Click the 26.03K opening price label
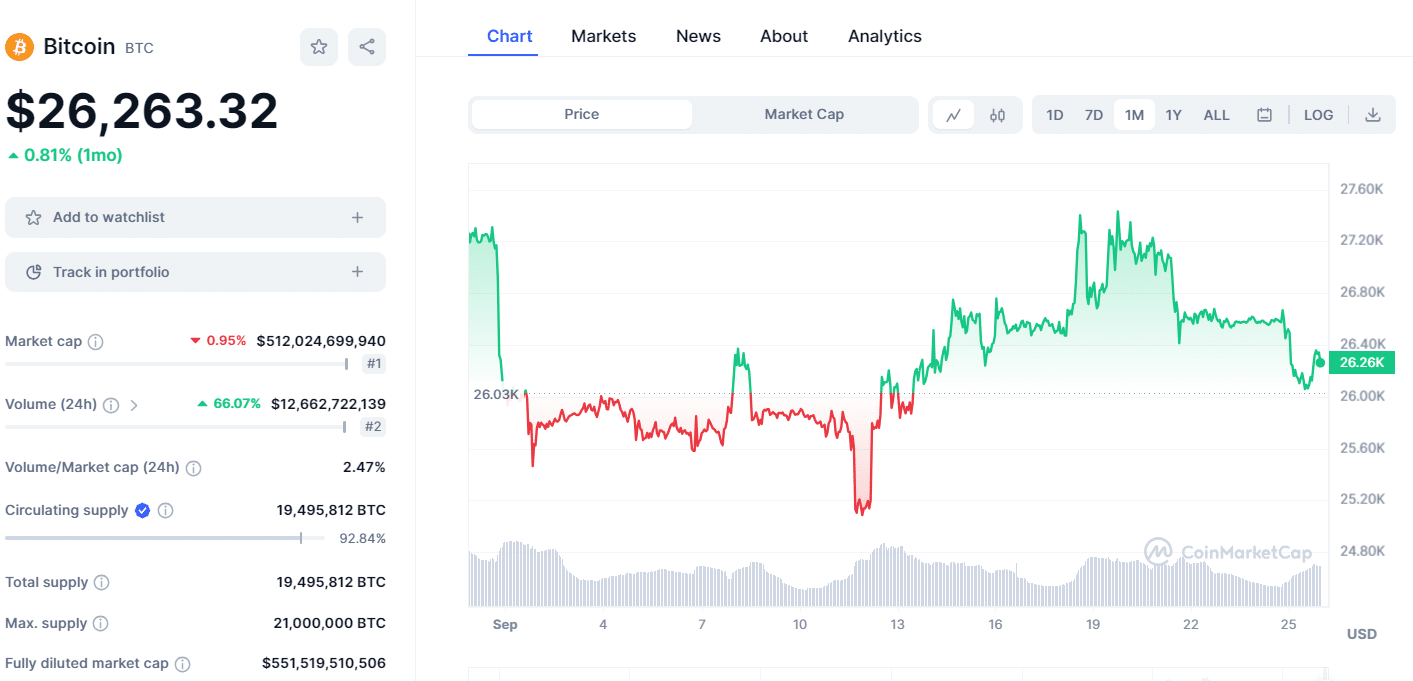Image resolution: width=1413 pixels, height=681 pixels. point(496,394)
